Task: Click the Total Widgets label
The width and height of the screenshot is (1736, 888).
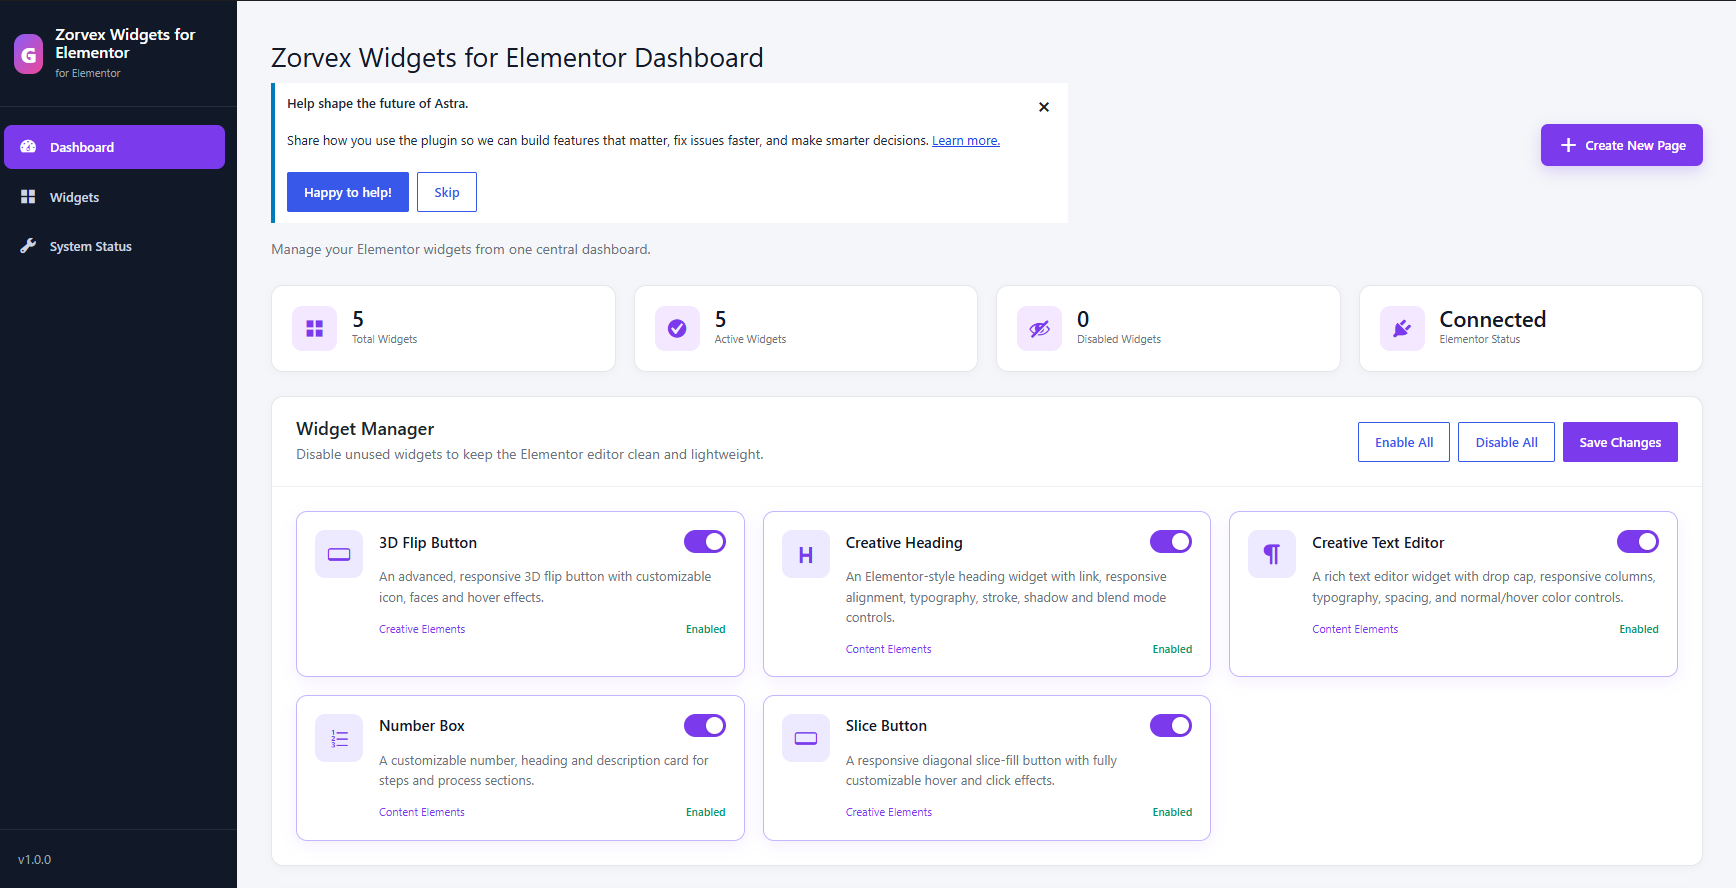Action: point(385,340)
